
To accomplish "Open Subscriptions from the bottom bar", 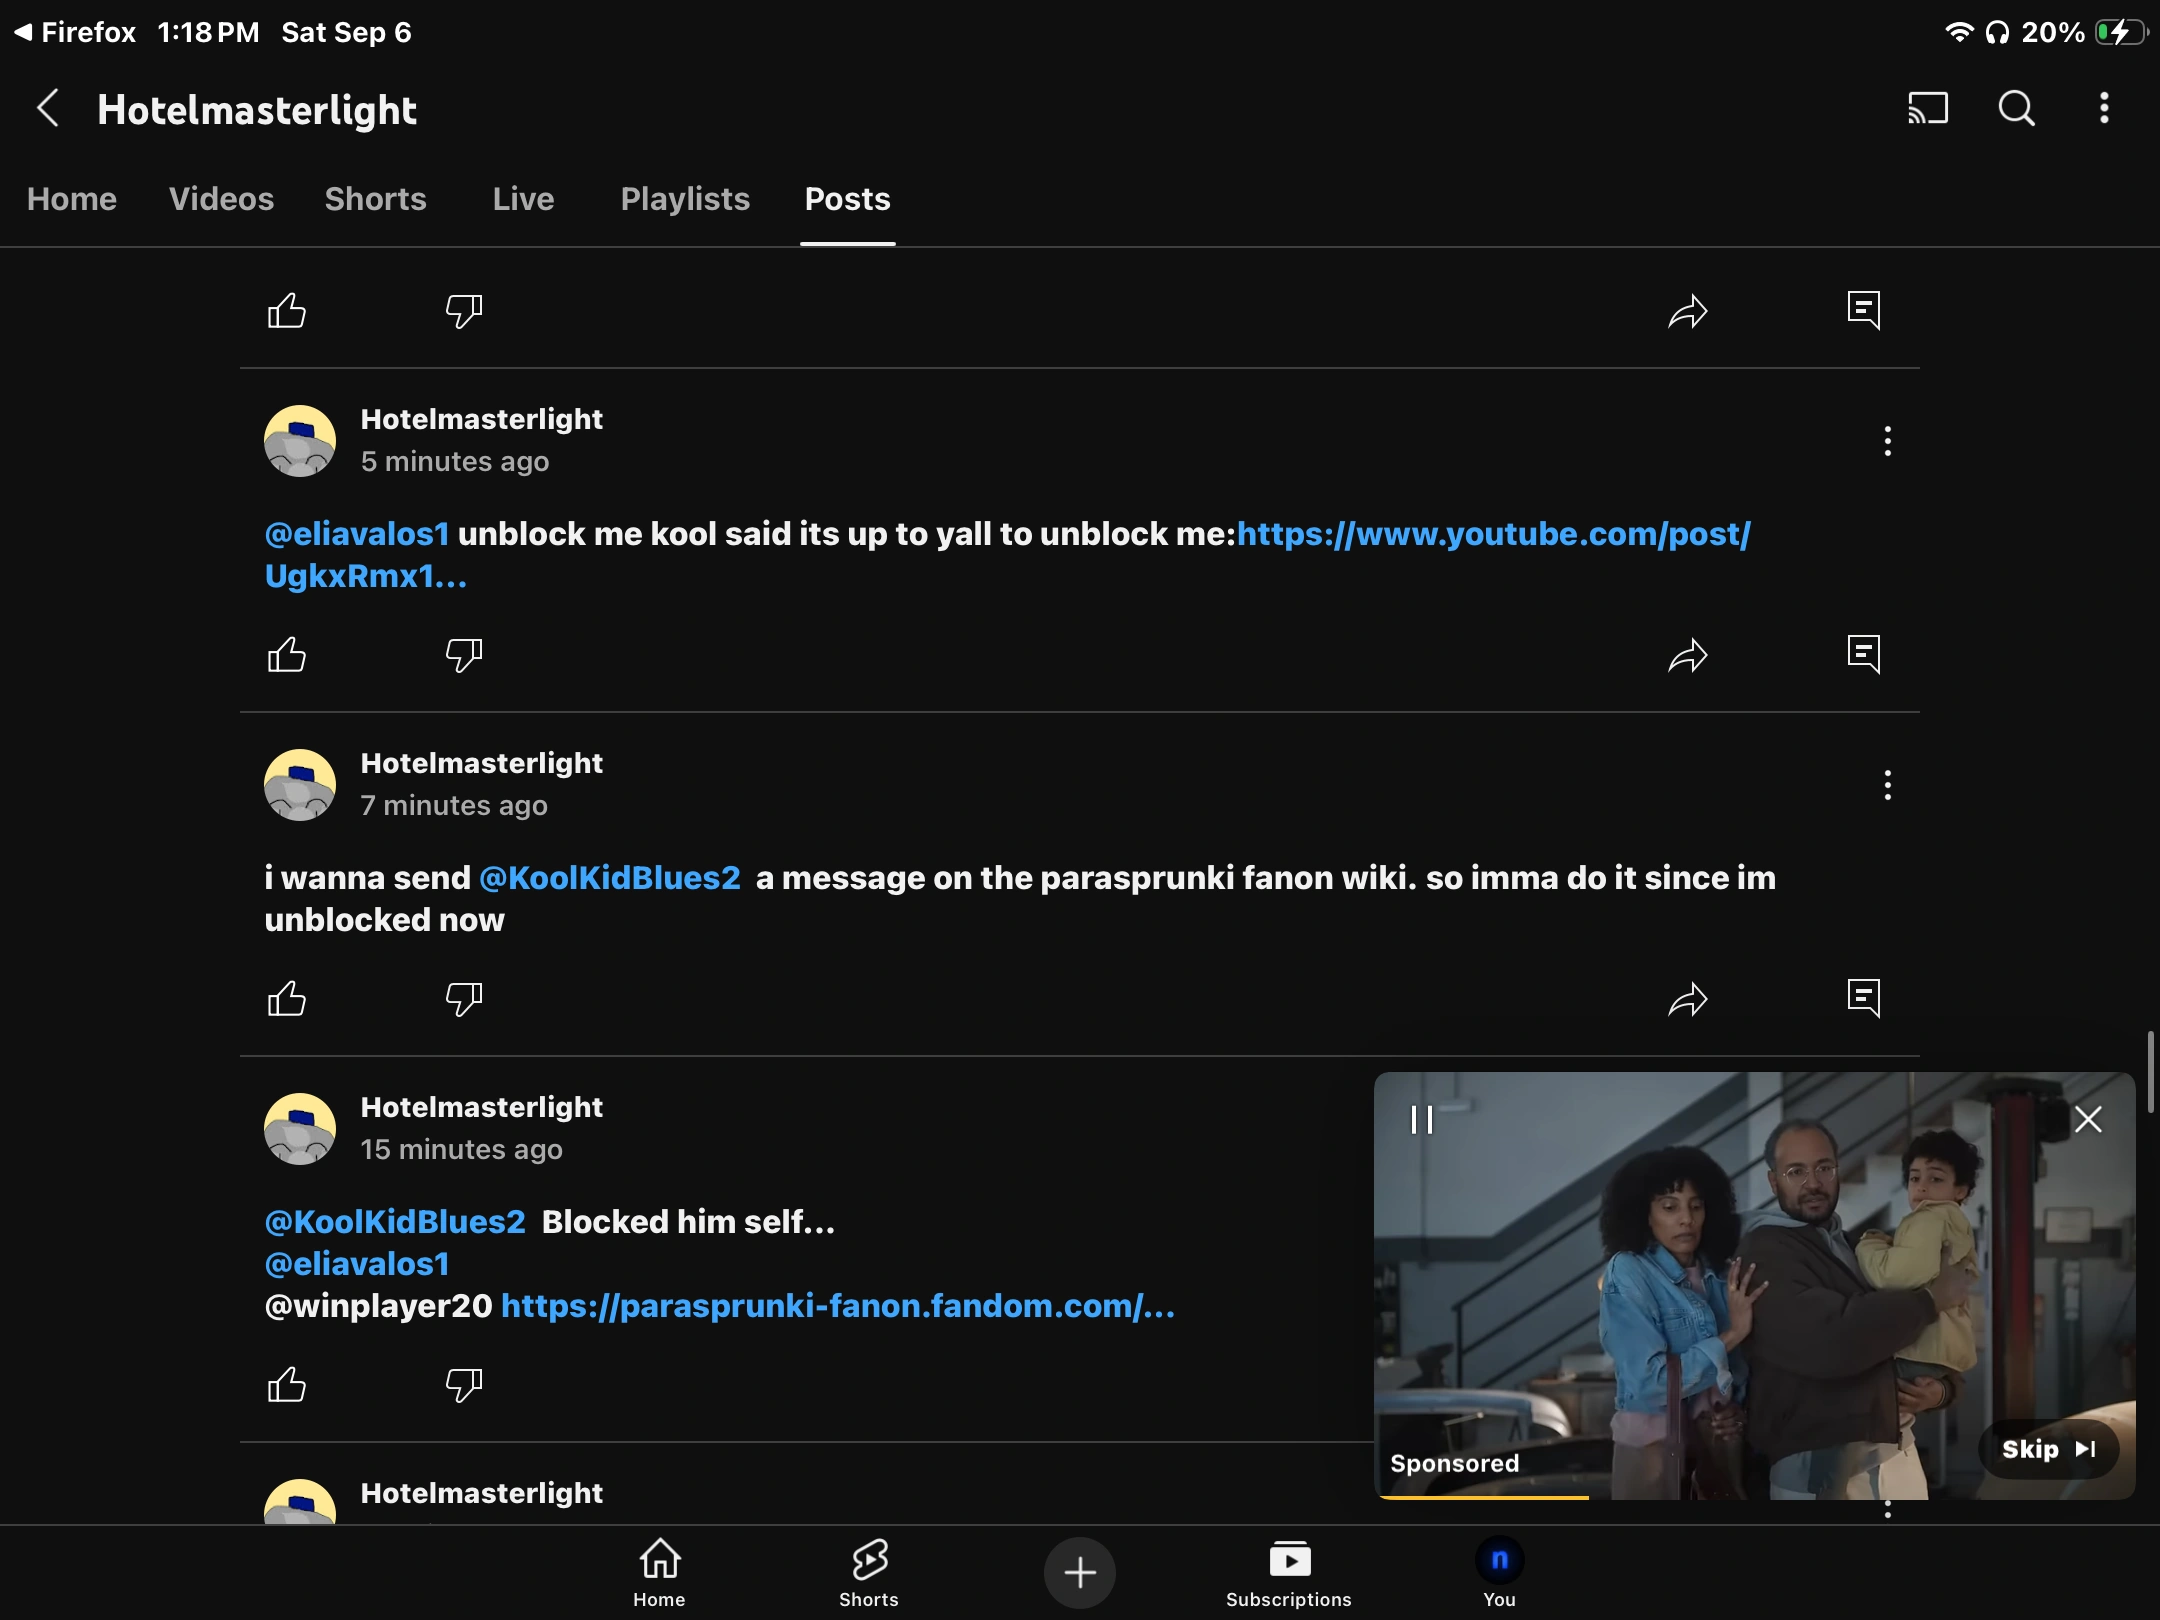I will pyautogui.click(x=1289, y=1573).
